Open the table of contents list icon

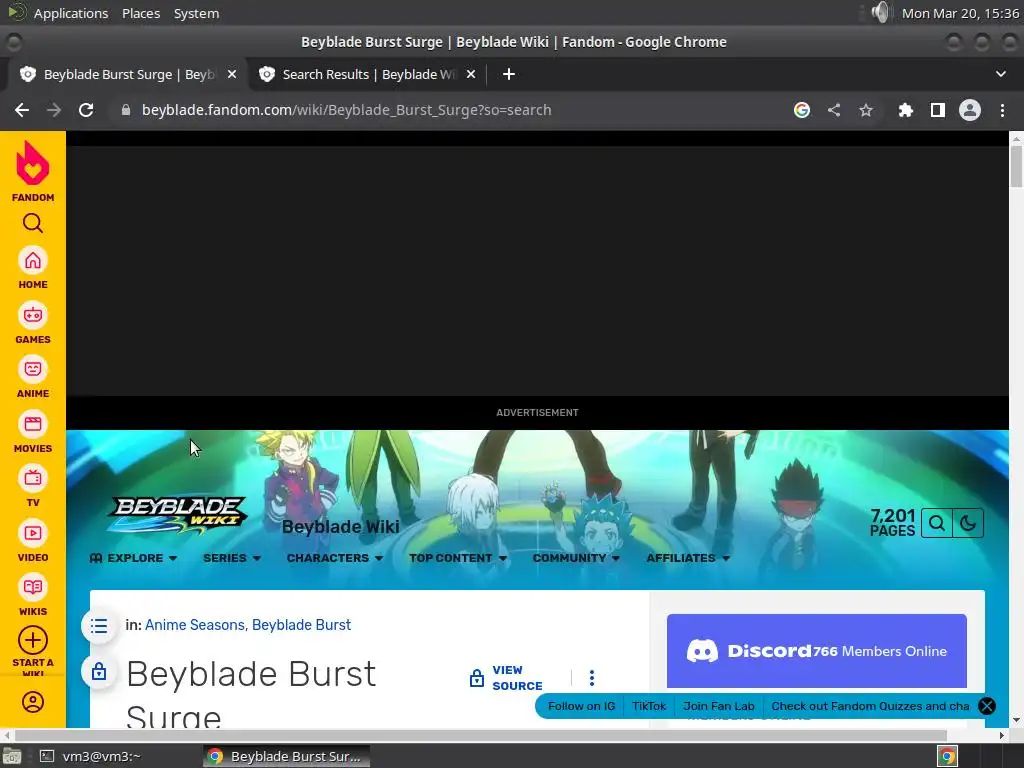click(99, 626)
